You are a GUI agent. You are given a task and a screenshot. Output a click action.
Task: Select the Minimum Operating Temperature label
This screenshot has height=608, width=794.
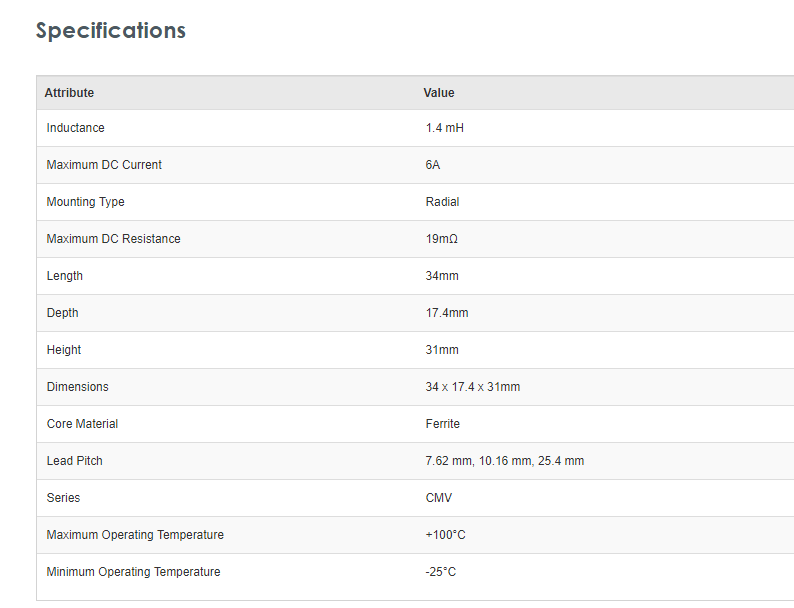click(x=133, y=572)
